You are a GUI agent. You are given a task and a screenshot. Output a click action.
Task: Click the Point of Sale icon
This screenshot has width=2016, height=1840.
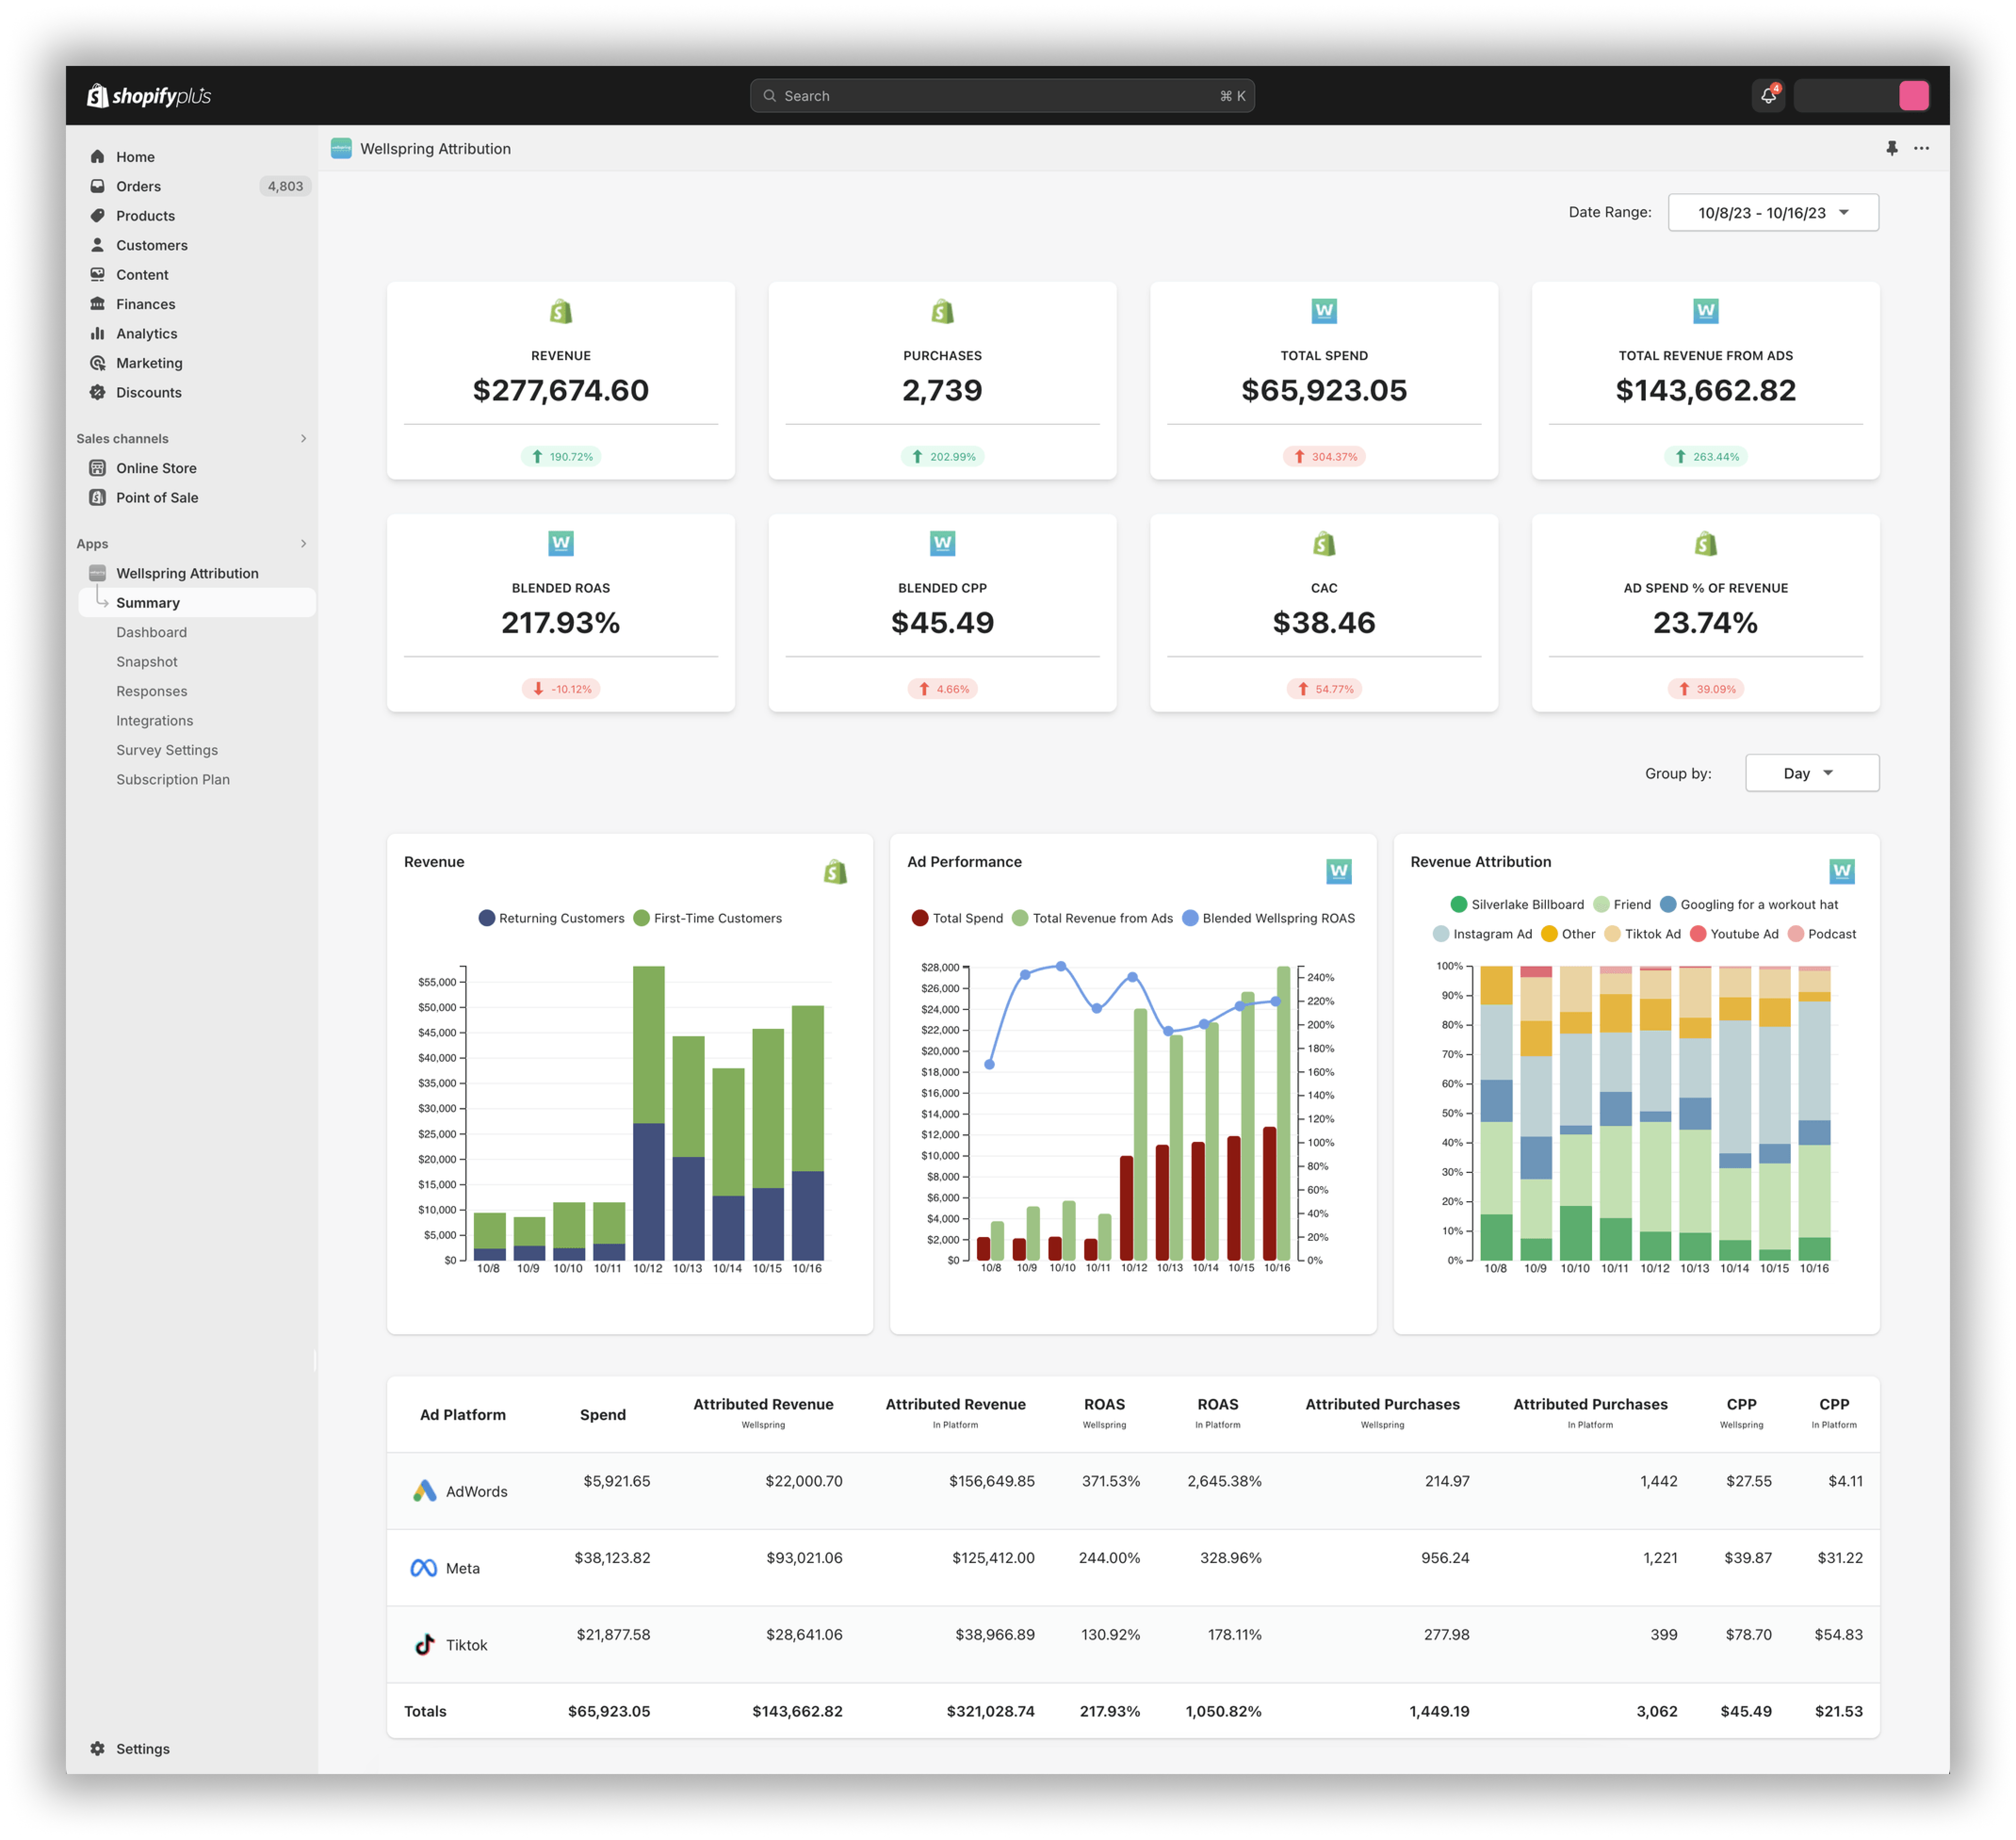[x=97, y=497]
